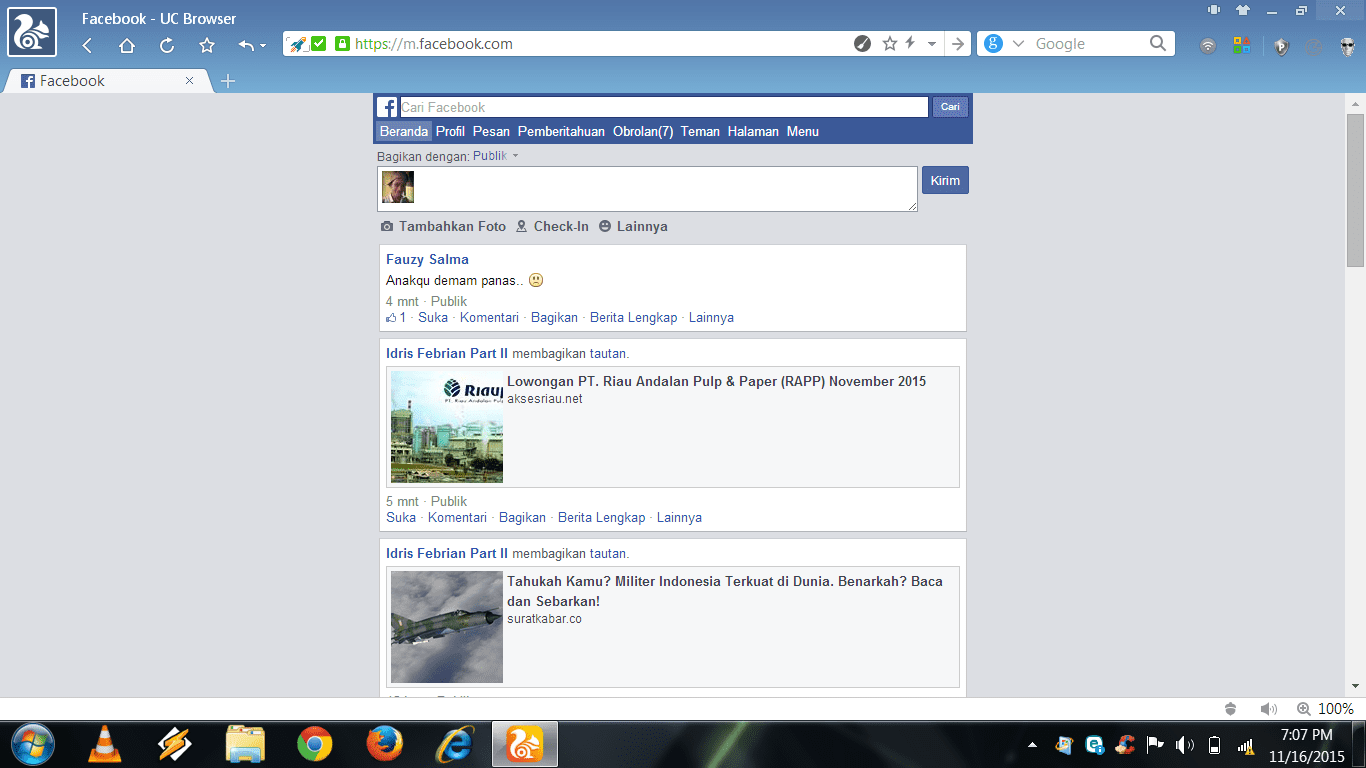The image size is (1366, 768).
Task: Click the title bar icon left of the t-shirt
Action: tap(1214, 10)
